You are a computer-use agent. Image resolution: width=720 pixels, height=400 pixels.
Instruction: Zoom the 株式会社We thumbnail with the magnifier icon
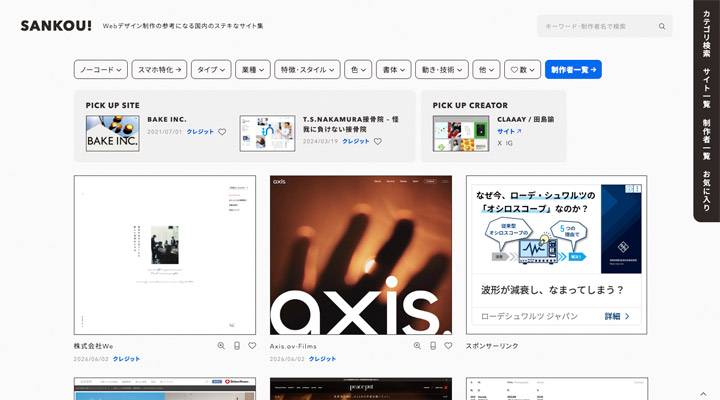[221, 346]
